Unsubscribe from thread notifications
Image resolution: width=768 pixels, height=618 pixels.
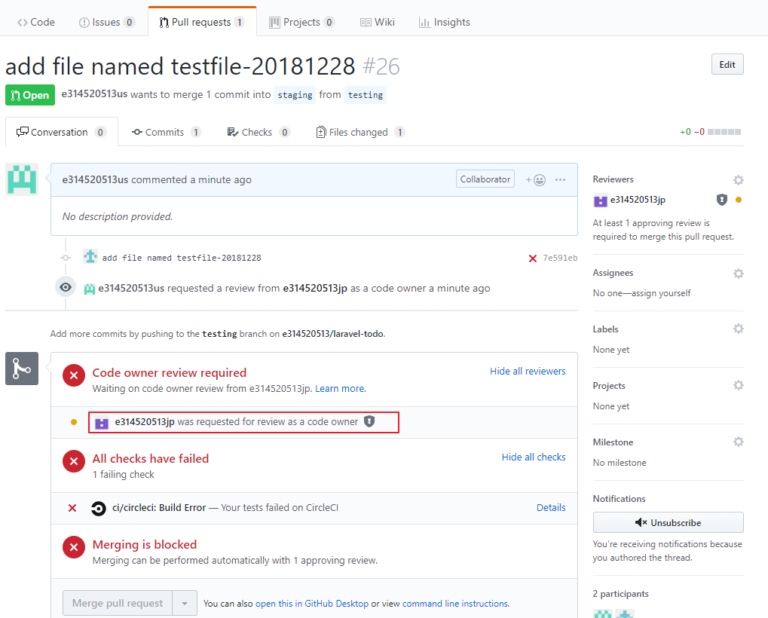click(x=668, y=523)
